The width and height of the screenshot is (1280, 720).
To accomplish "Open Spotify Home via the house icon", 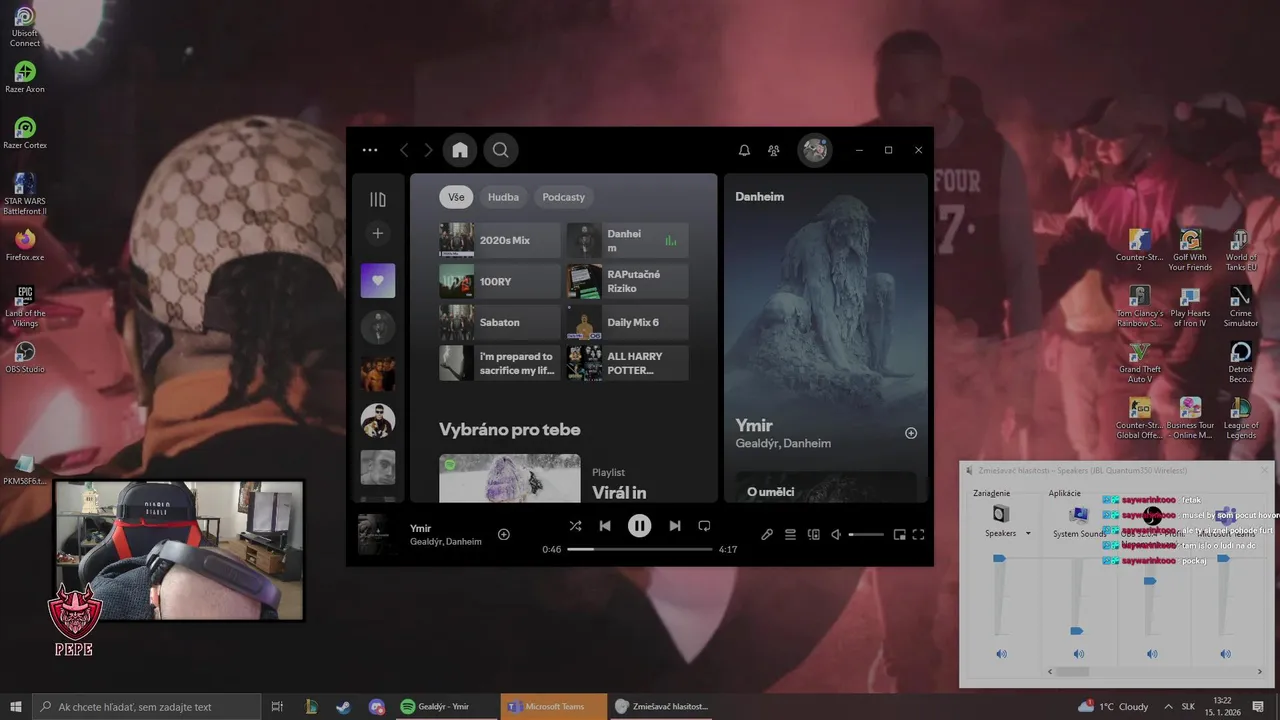I will click(460, 150).
